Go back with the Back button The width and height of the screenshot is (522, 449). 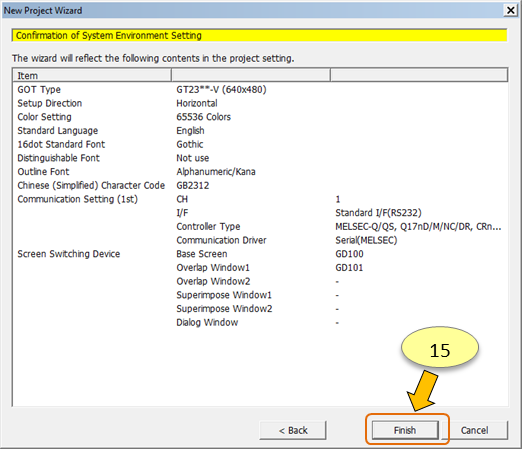tap(293, 430)
